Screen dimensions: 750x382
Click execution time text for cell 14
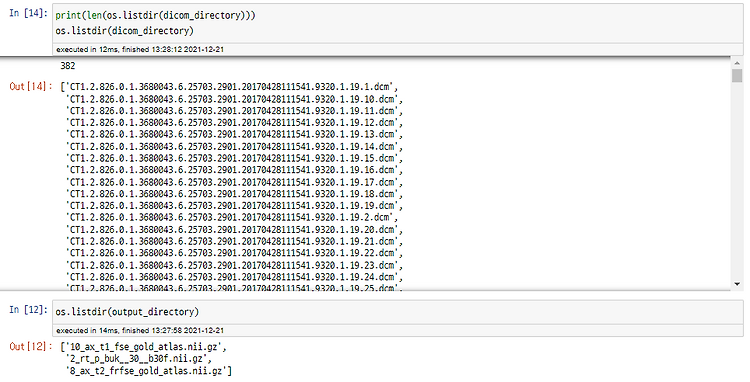point(140,49)
